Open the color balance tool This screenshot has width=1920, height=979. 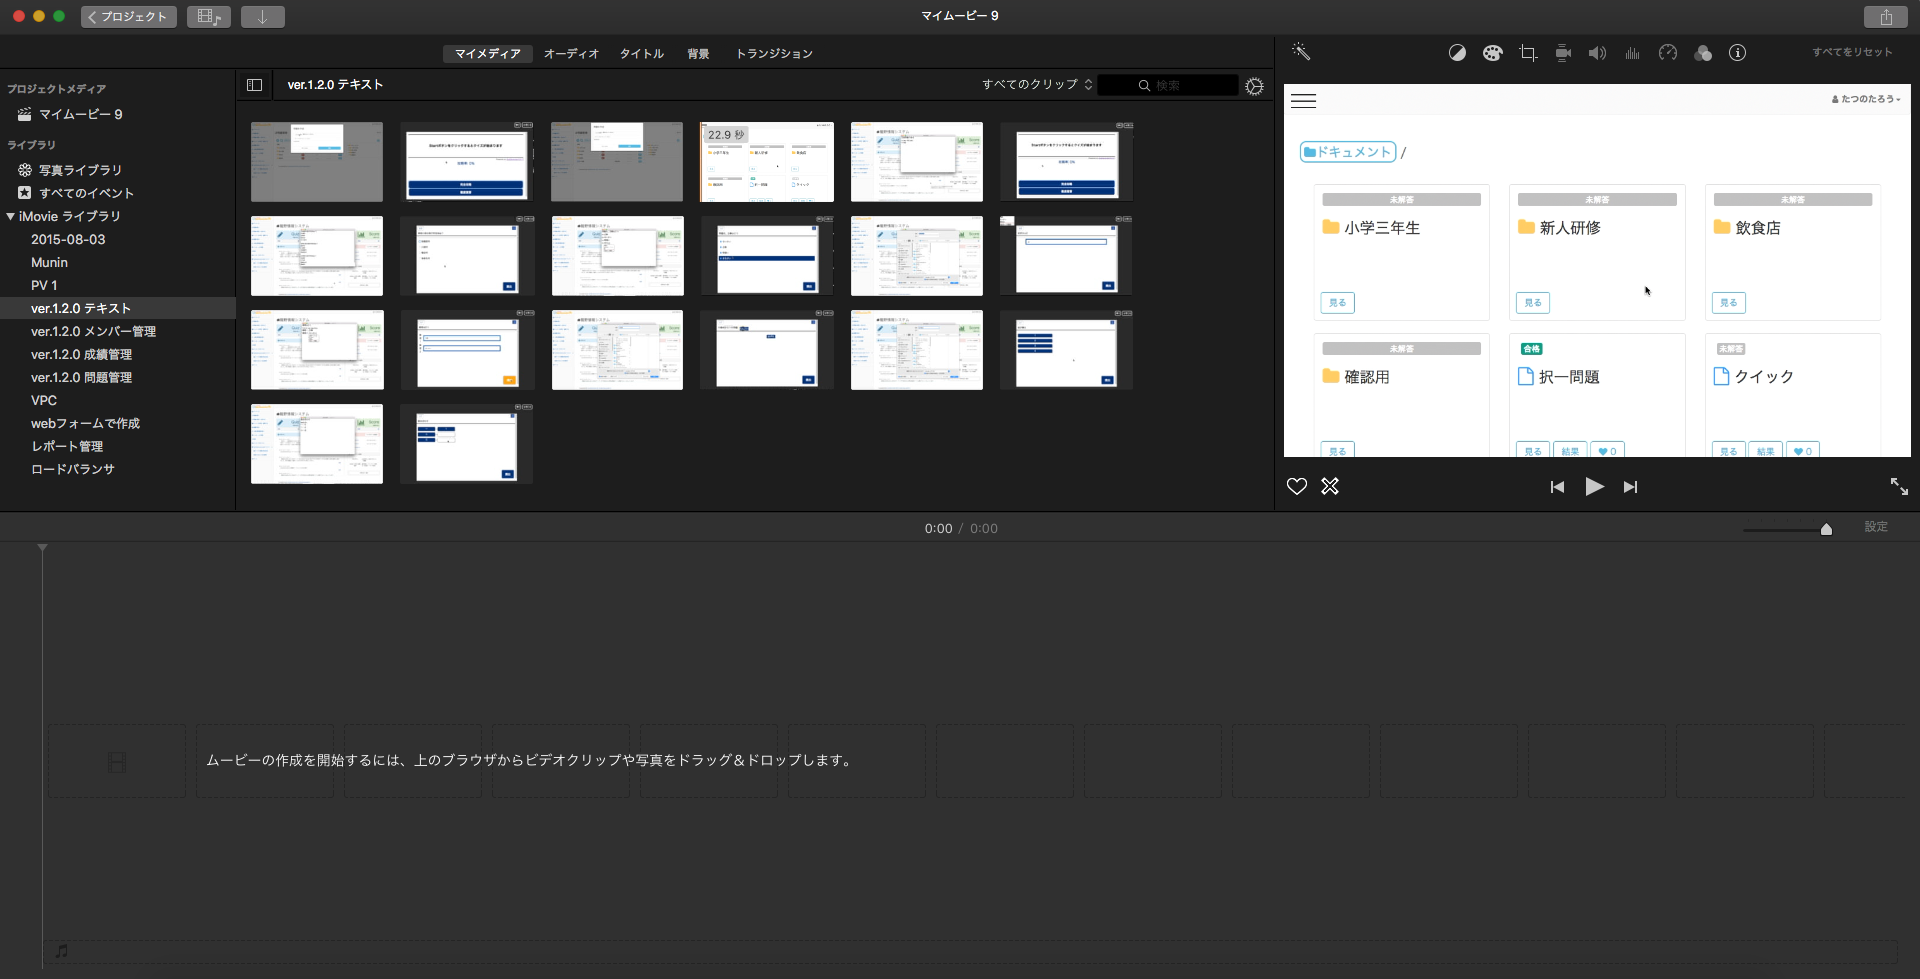(1457, 53)
